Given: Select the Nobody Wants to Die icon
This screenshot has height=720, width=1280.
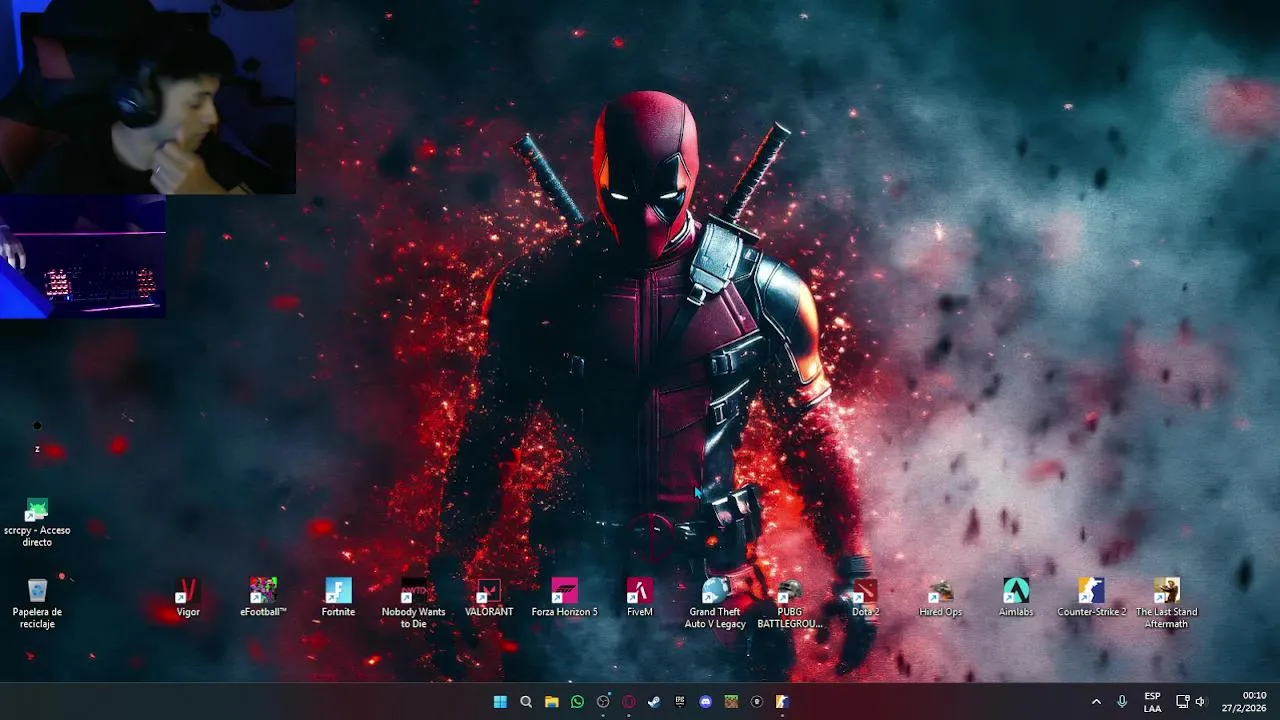Looking at the screenshot, I should pyautogui.click(x=413, y=603).
